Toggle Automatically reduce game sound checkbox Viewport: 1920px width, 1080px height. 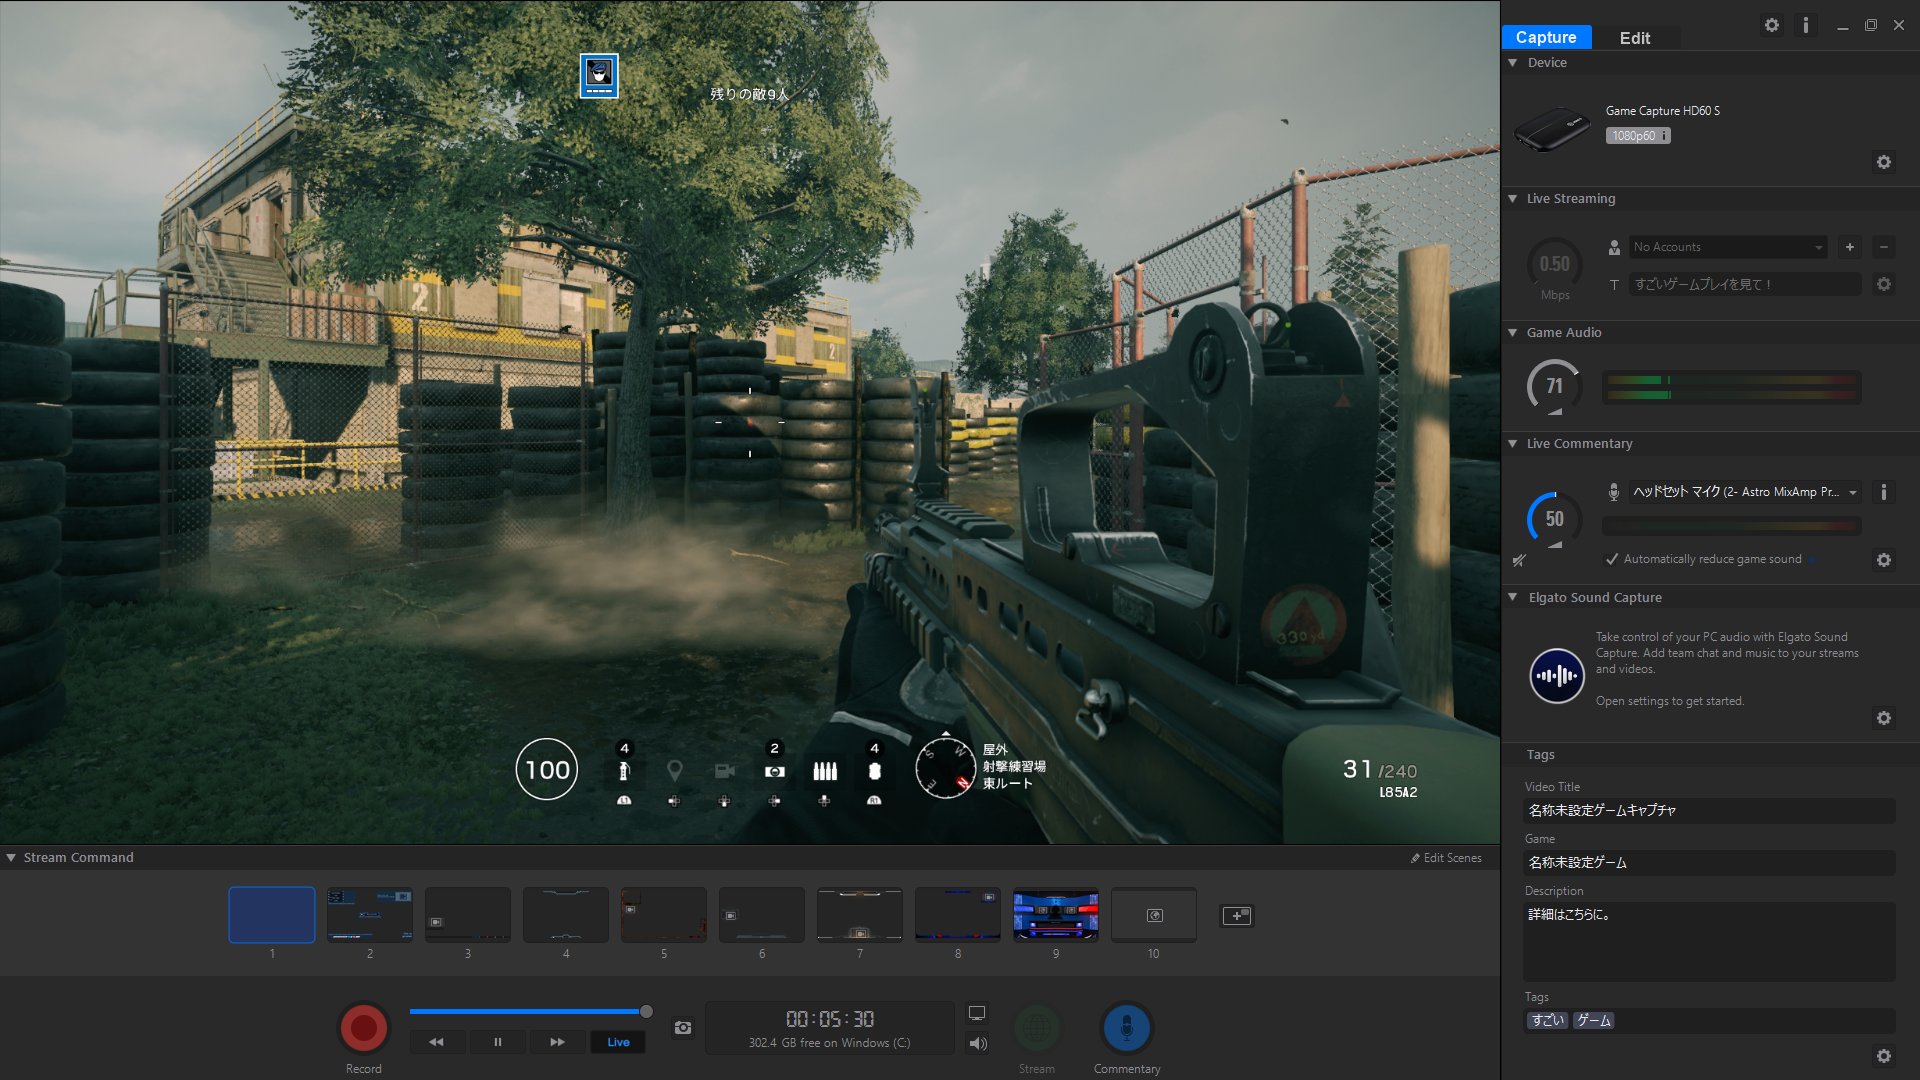tap(1612, 559)
